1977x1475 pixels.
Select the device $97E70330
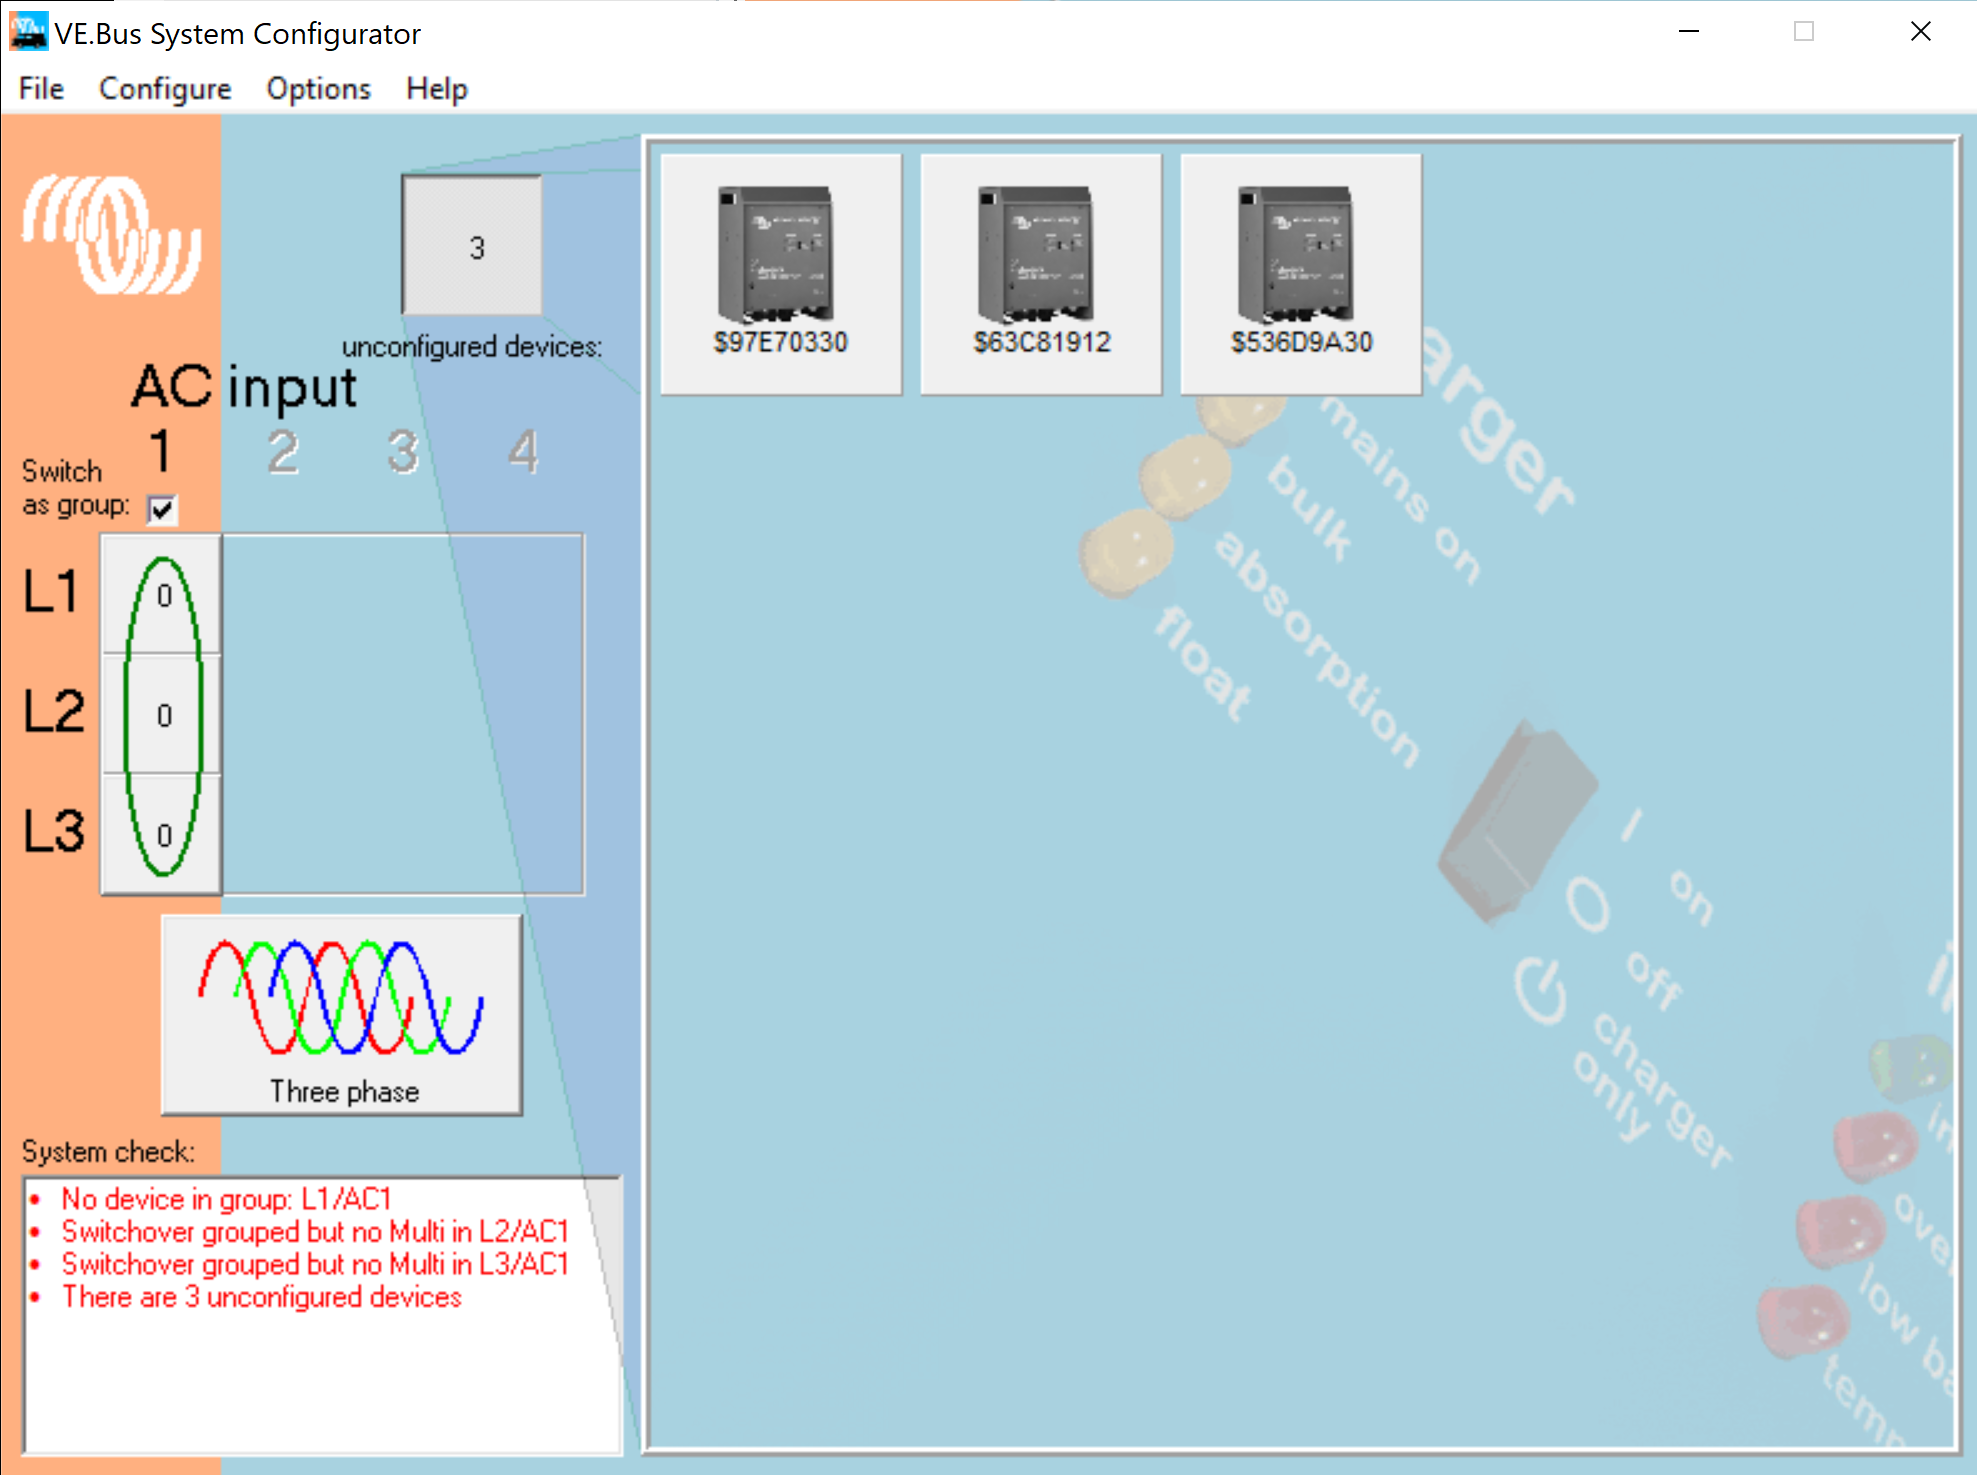click(780, 272)
